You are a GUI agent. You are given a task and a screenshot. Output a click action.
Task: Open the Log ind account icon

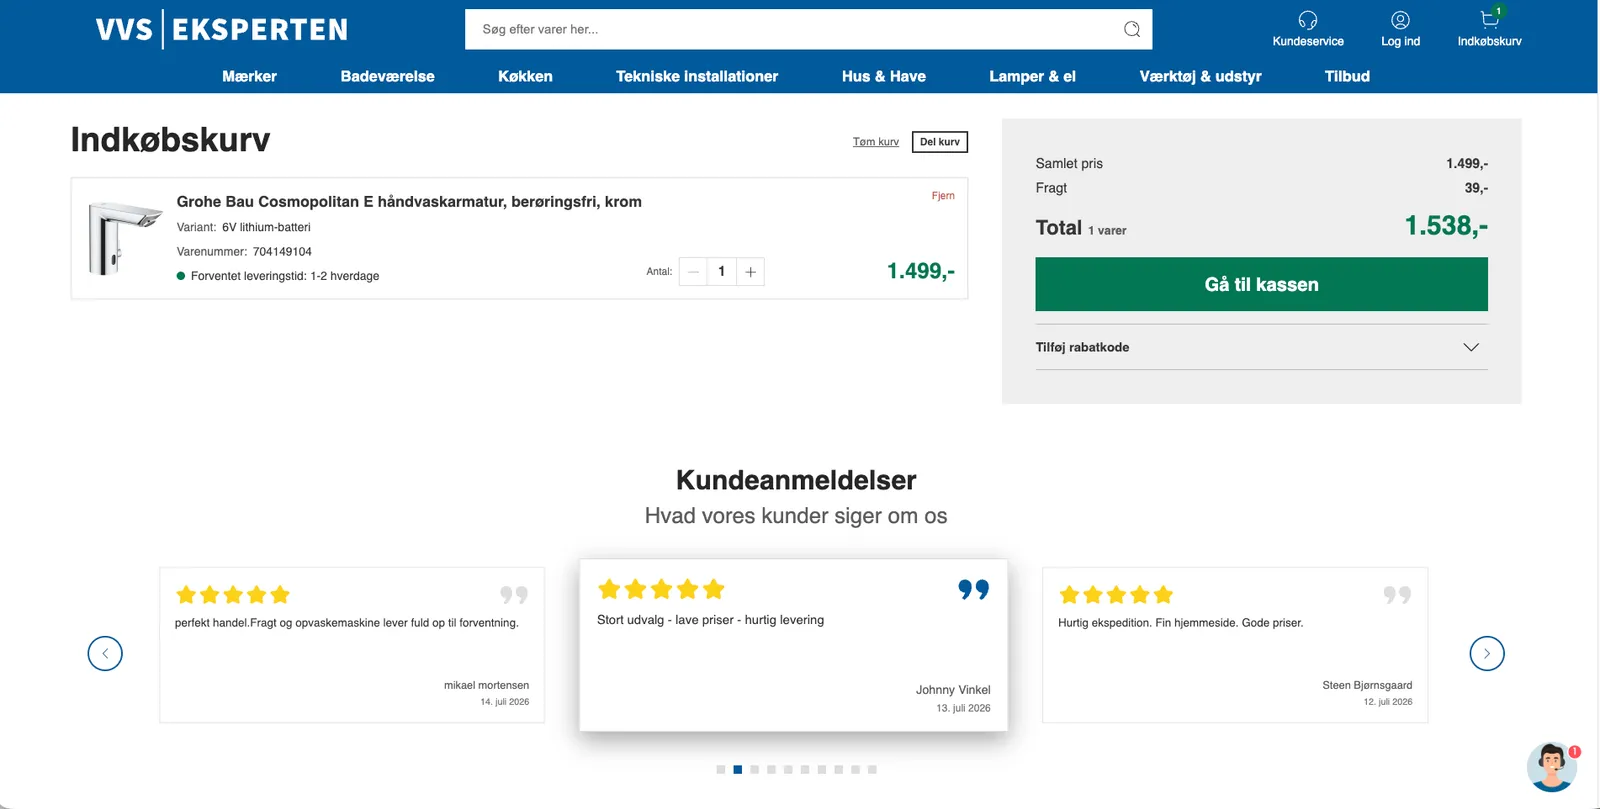click(1400, 20)
